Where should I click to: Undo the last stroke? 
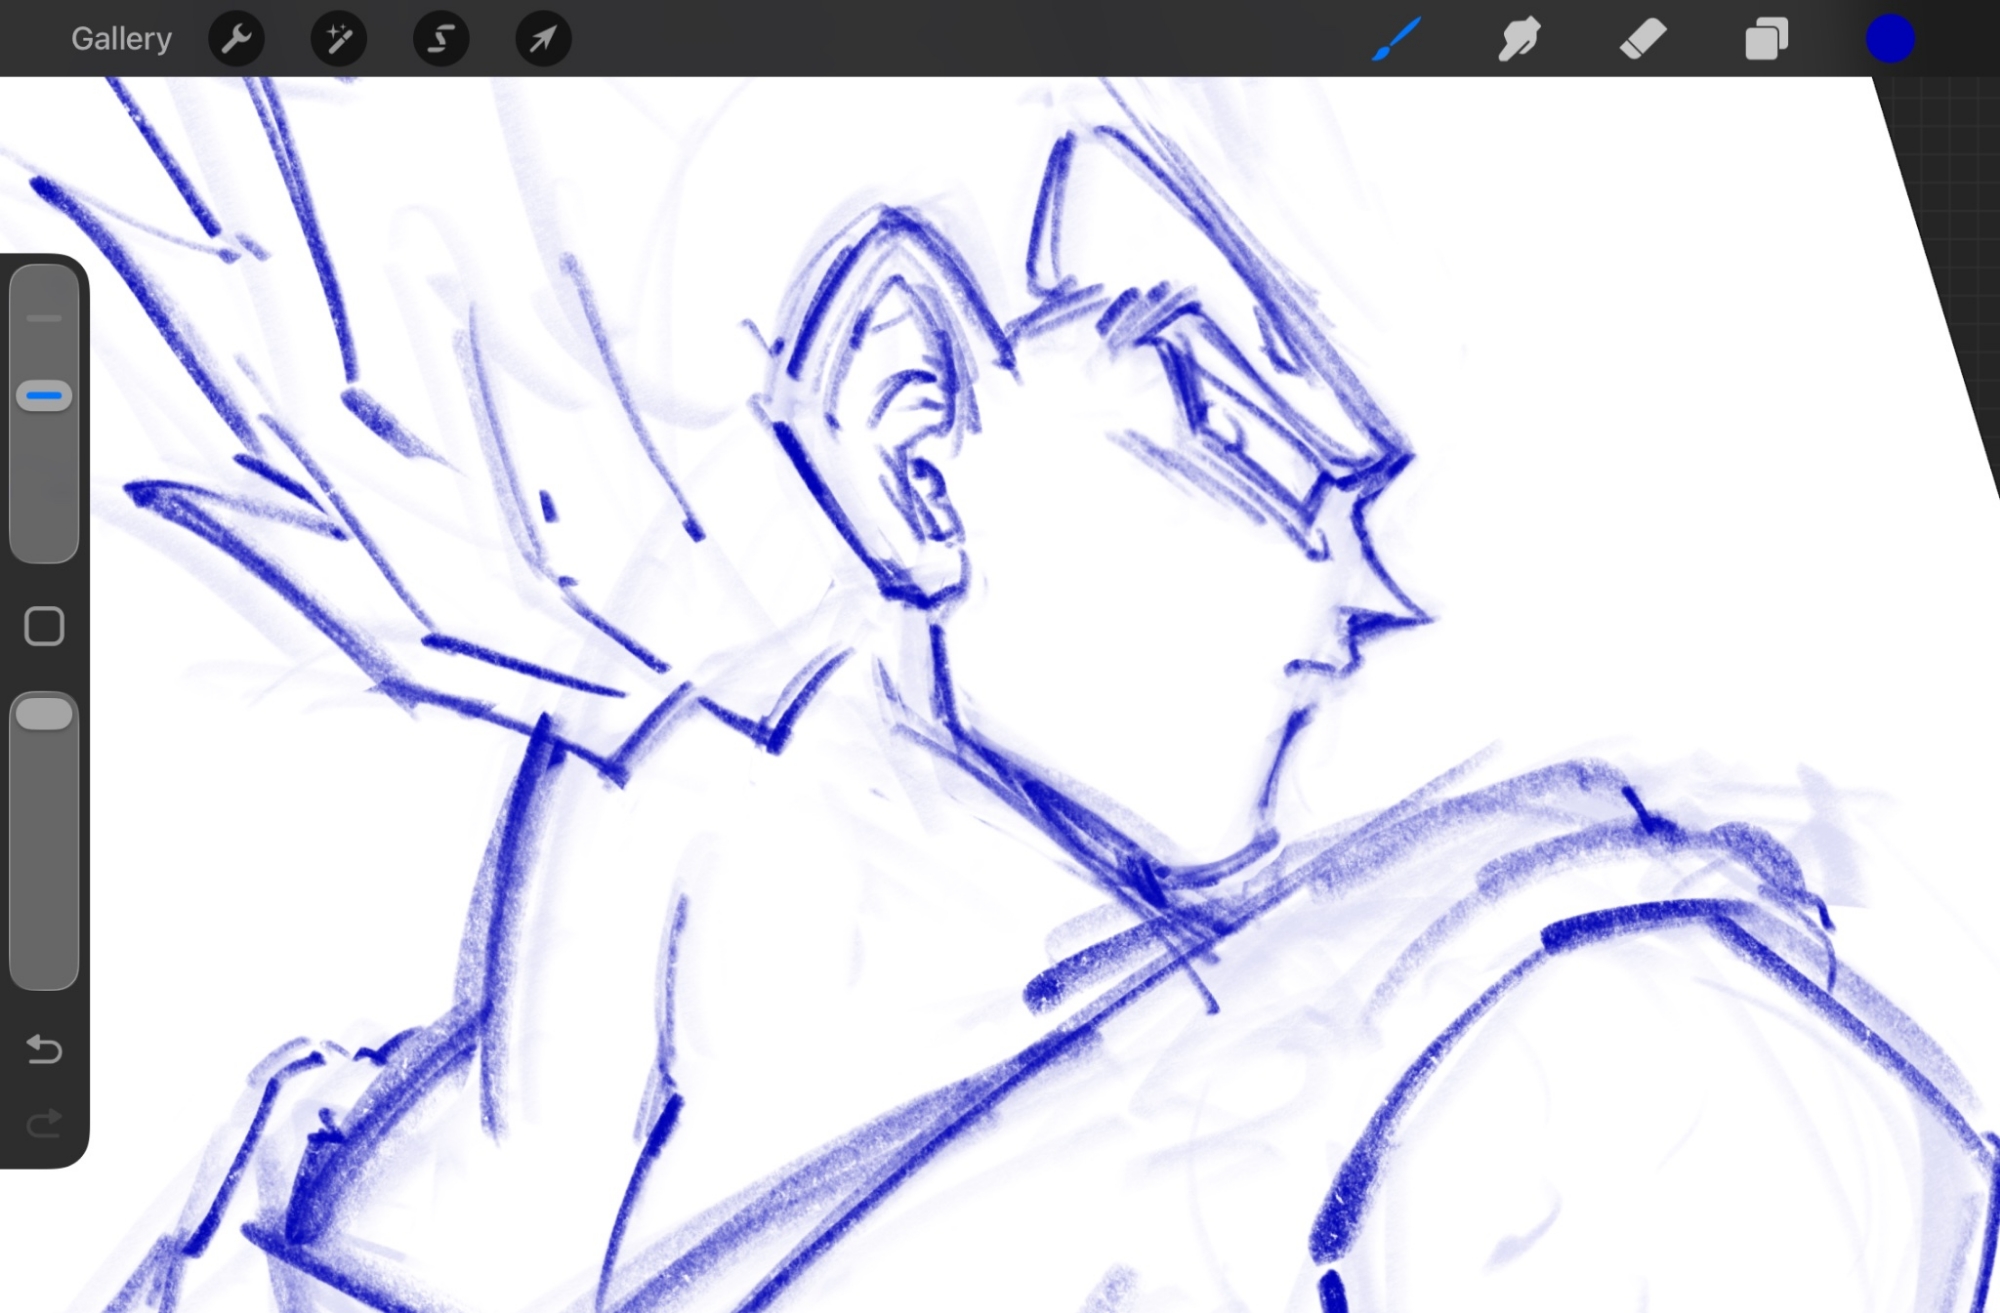pos(44,1049)
